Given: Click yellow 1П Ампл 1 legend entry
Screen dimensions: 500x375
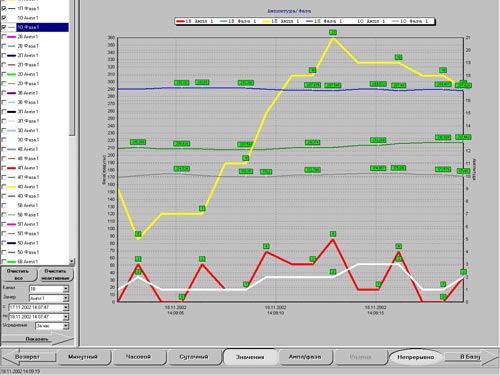Looking at the screenshot, I should point(281,21).
